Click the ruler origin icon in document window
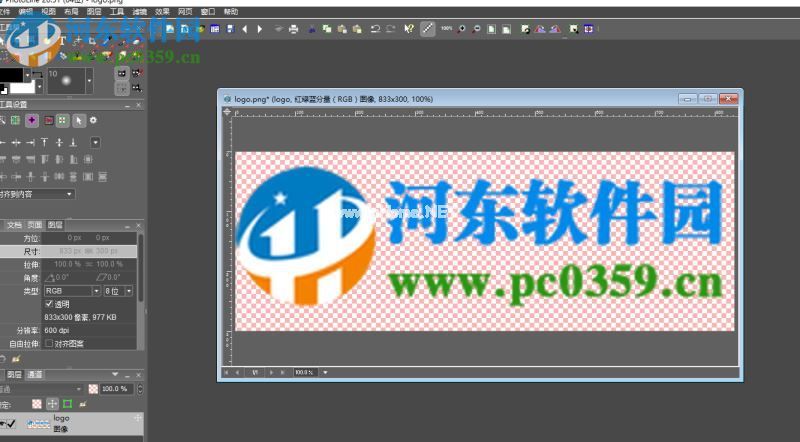The image size is (800, 442). click(x=227, y=111)
